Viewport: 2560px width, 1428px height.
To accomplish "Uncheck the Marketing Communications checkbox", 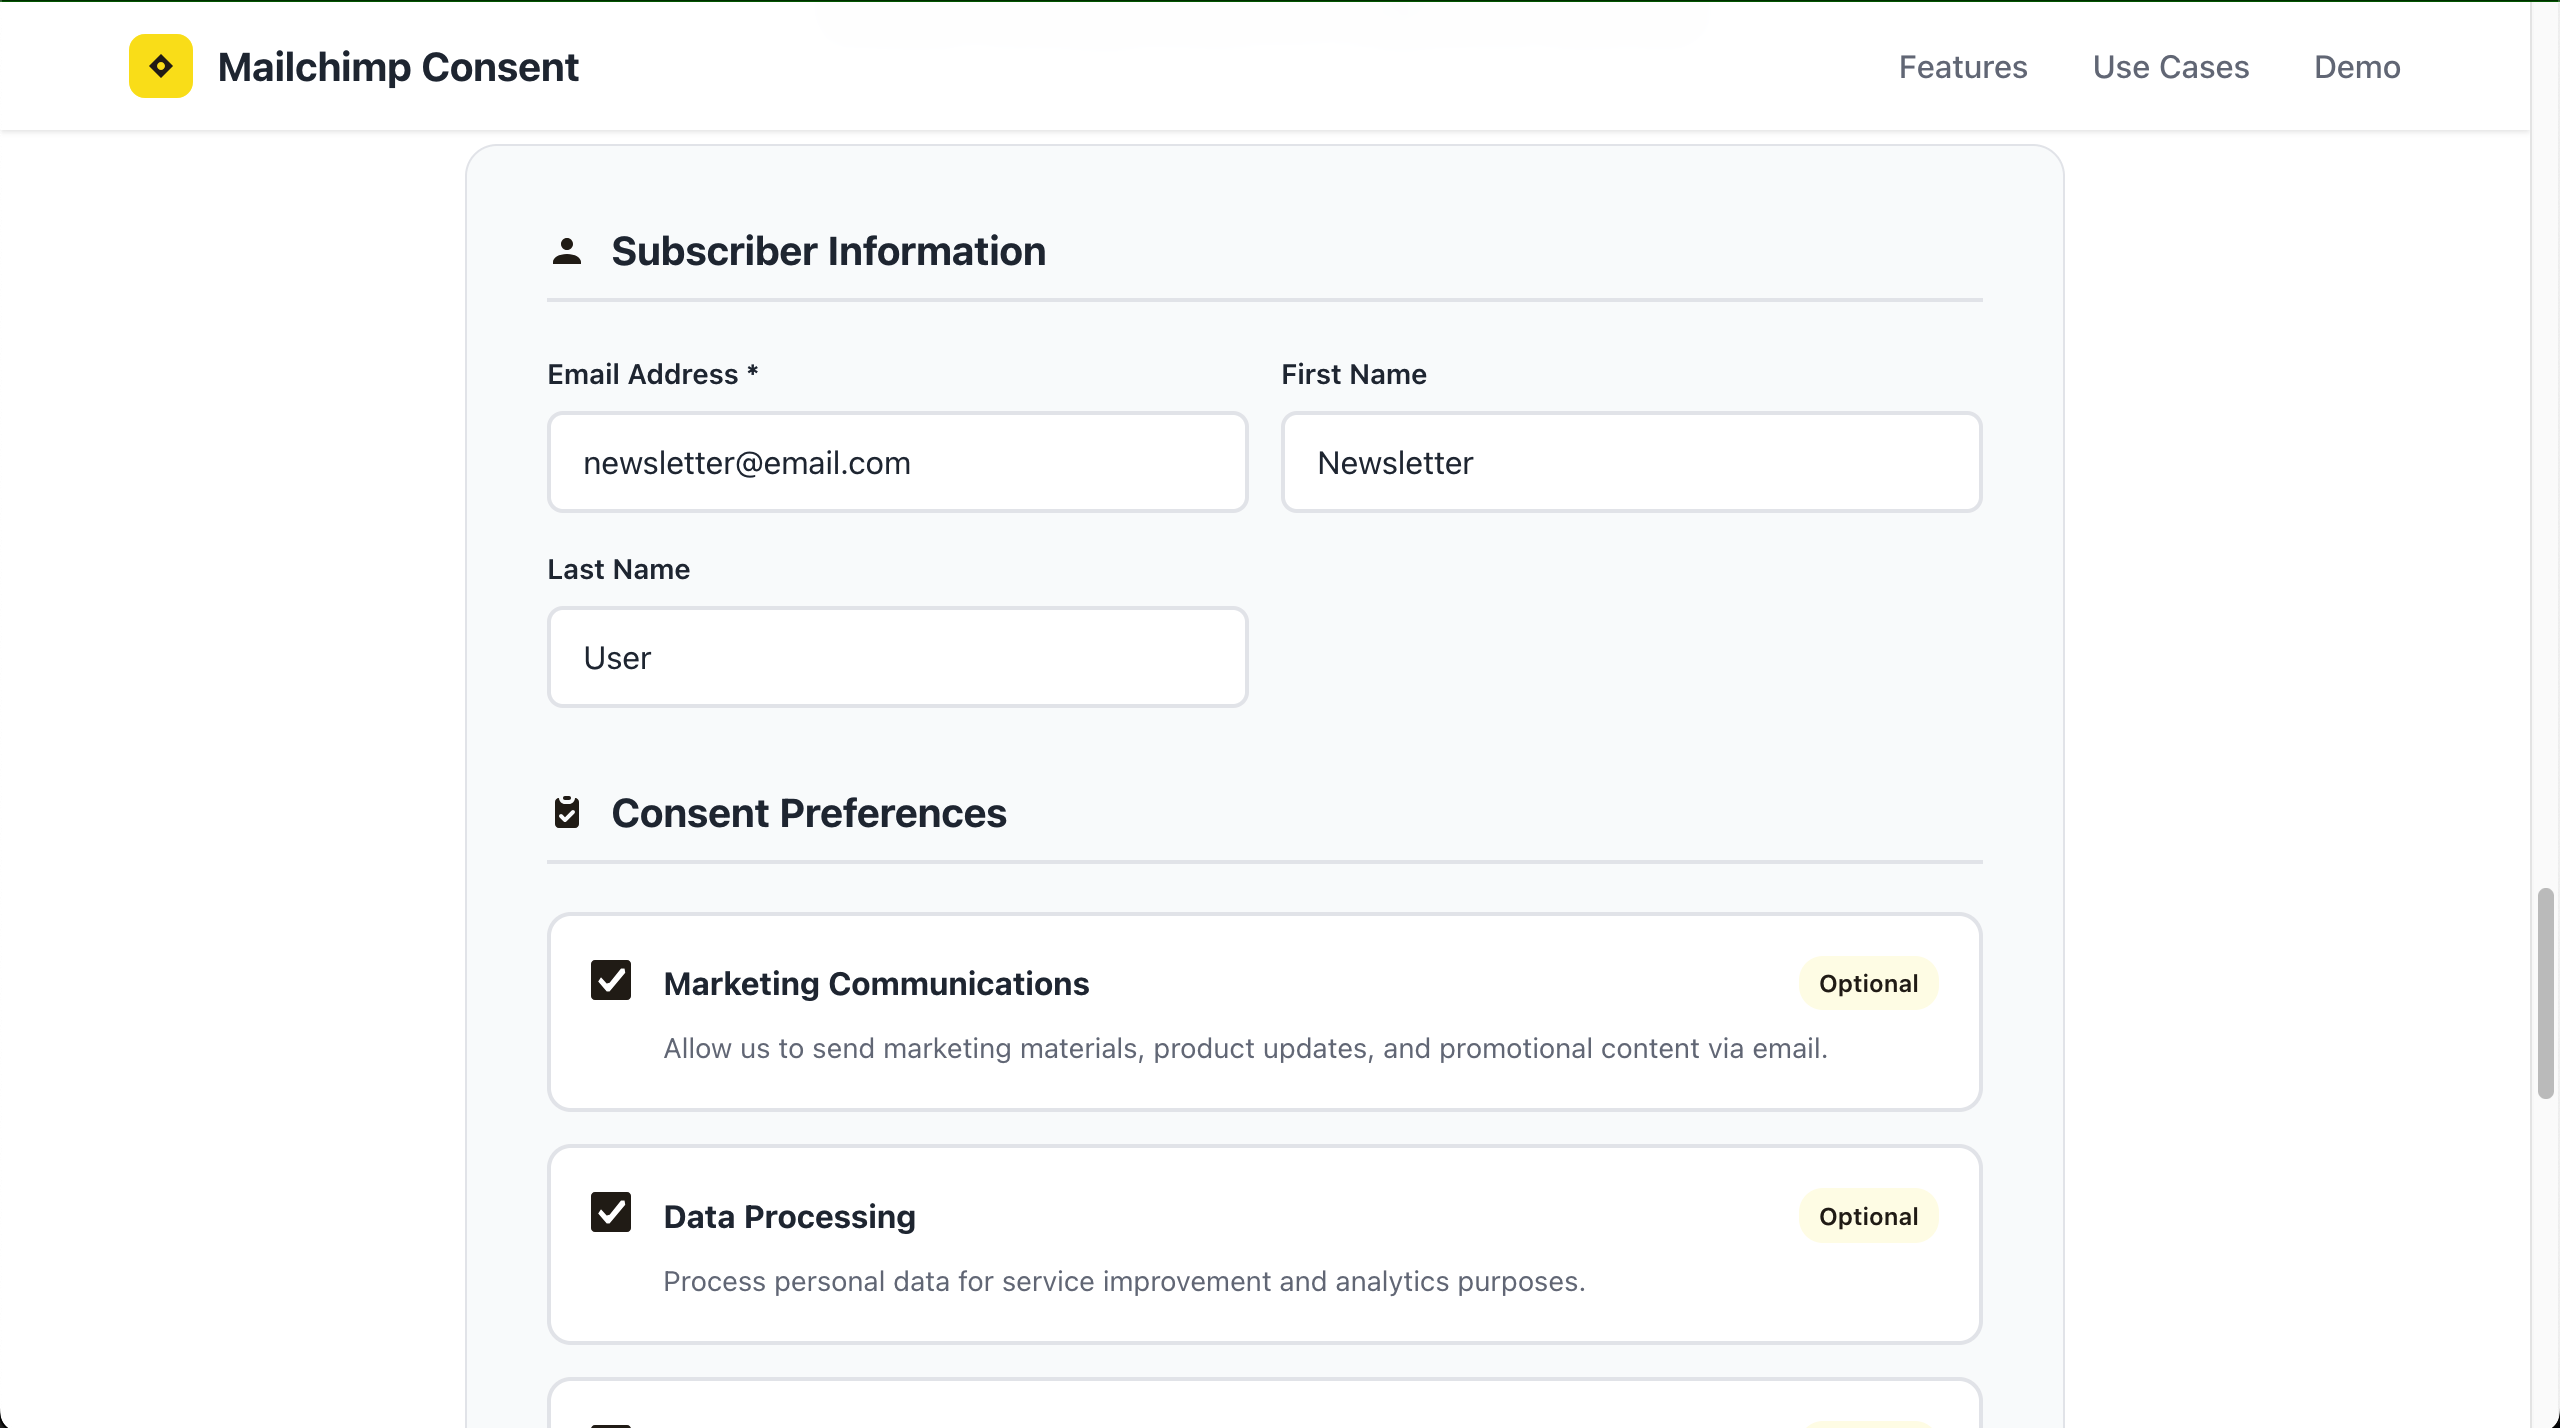I will coord(611,980).
